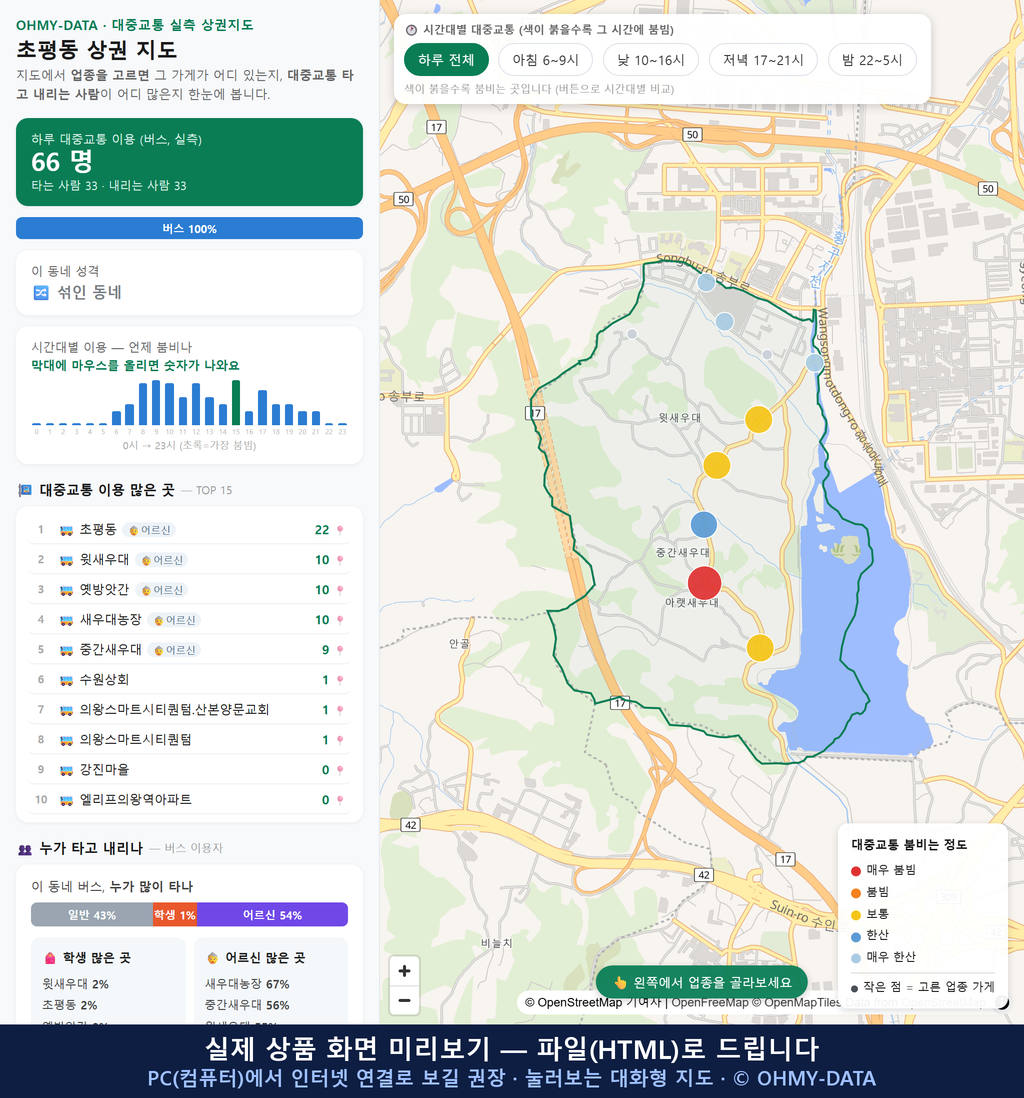The image size is (1024, 1098).
Task: Select the yellow stop marker beside 윗새우대 label
Action: (759, 419)
